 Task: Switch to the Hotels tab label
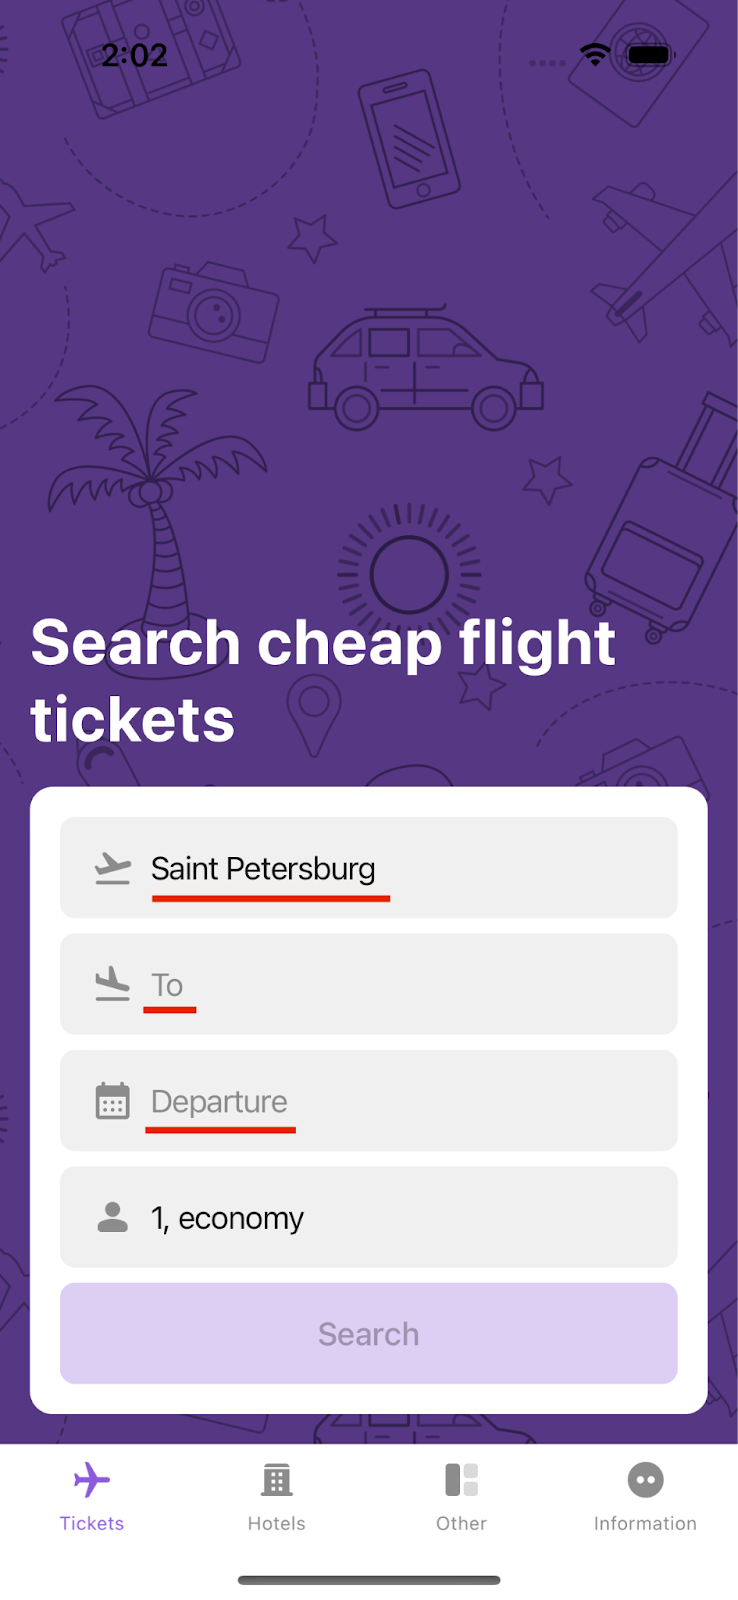(x=277, y=1523)
